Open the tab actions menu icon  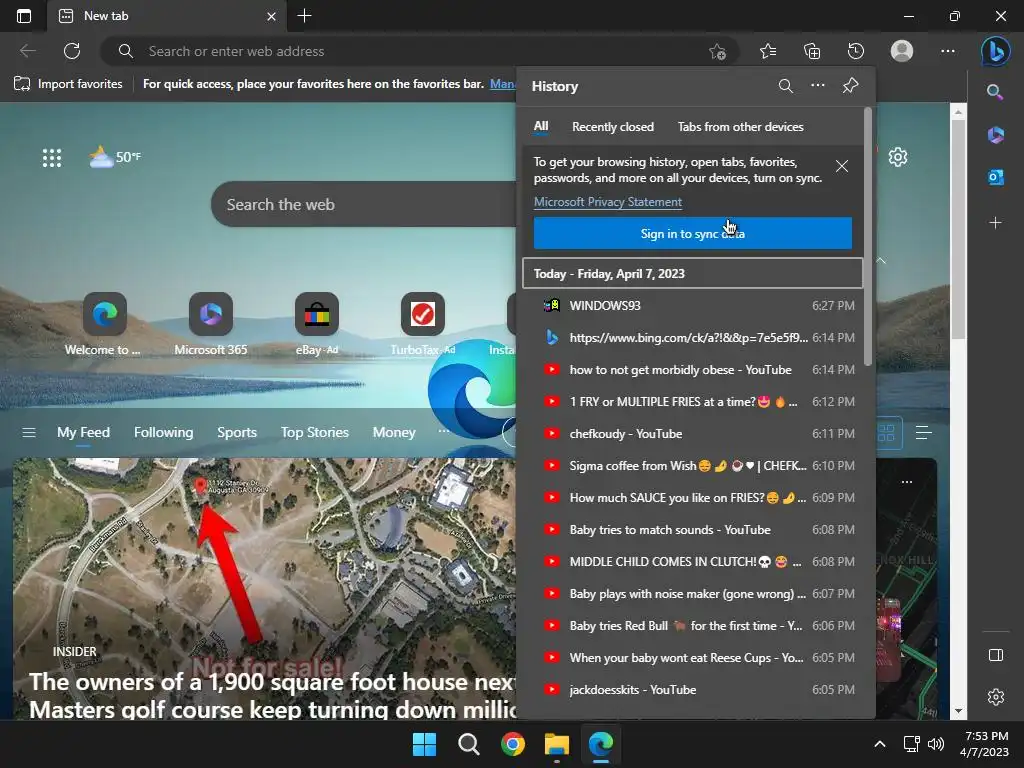(x=24, y=16)
